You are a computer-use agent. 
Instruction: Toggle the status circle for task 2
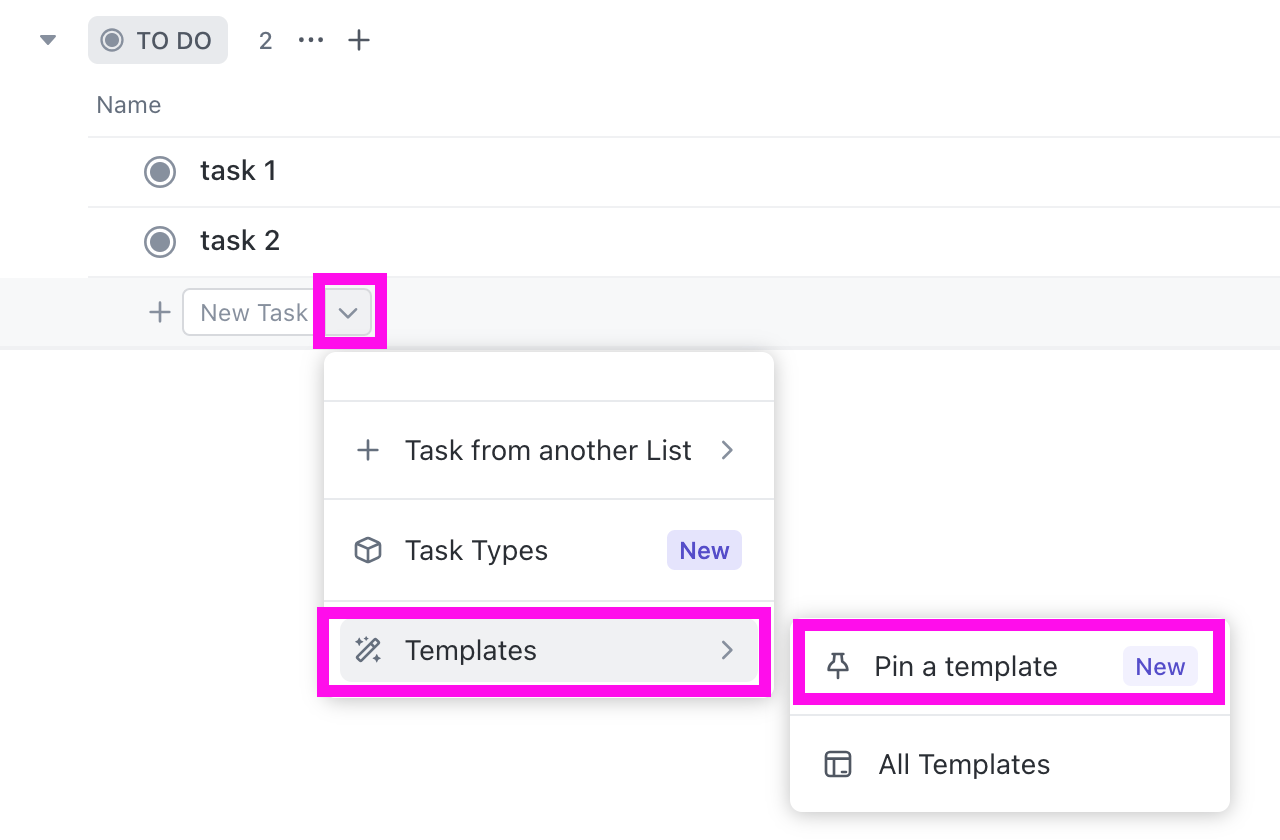(160, 241)
